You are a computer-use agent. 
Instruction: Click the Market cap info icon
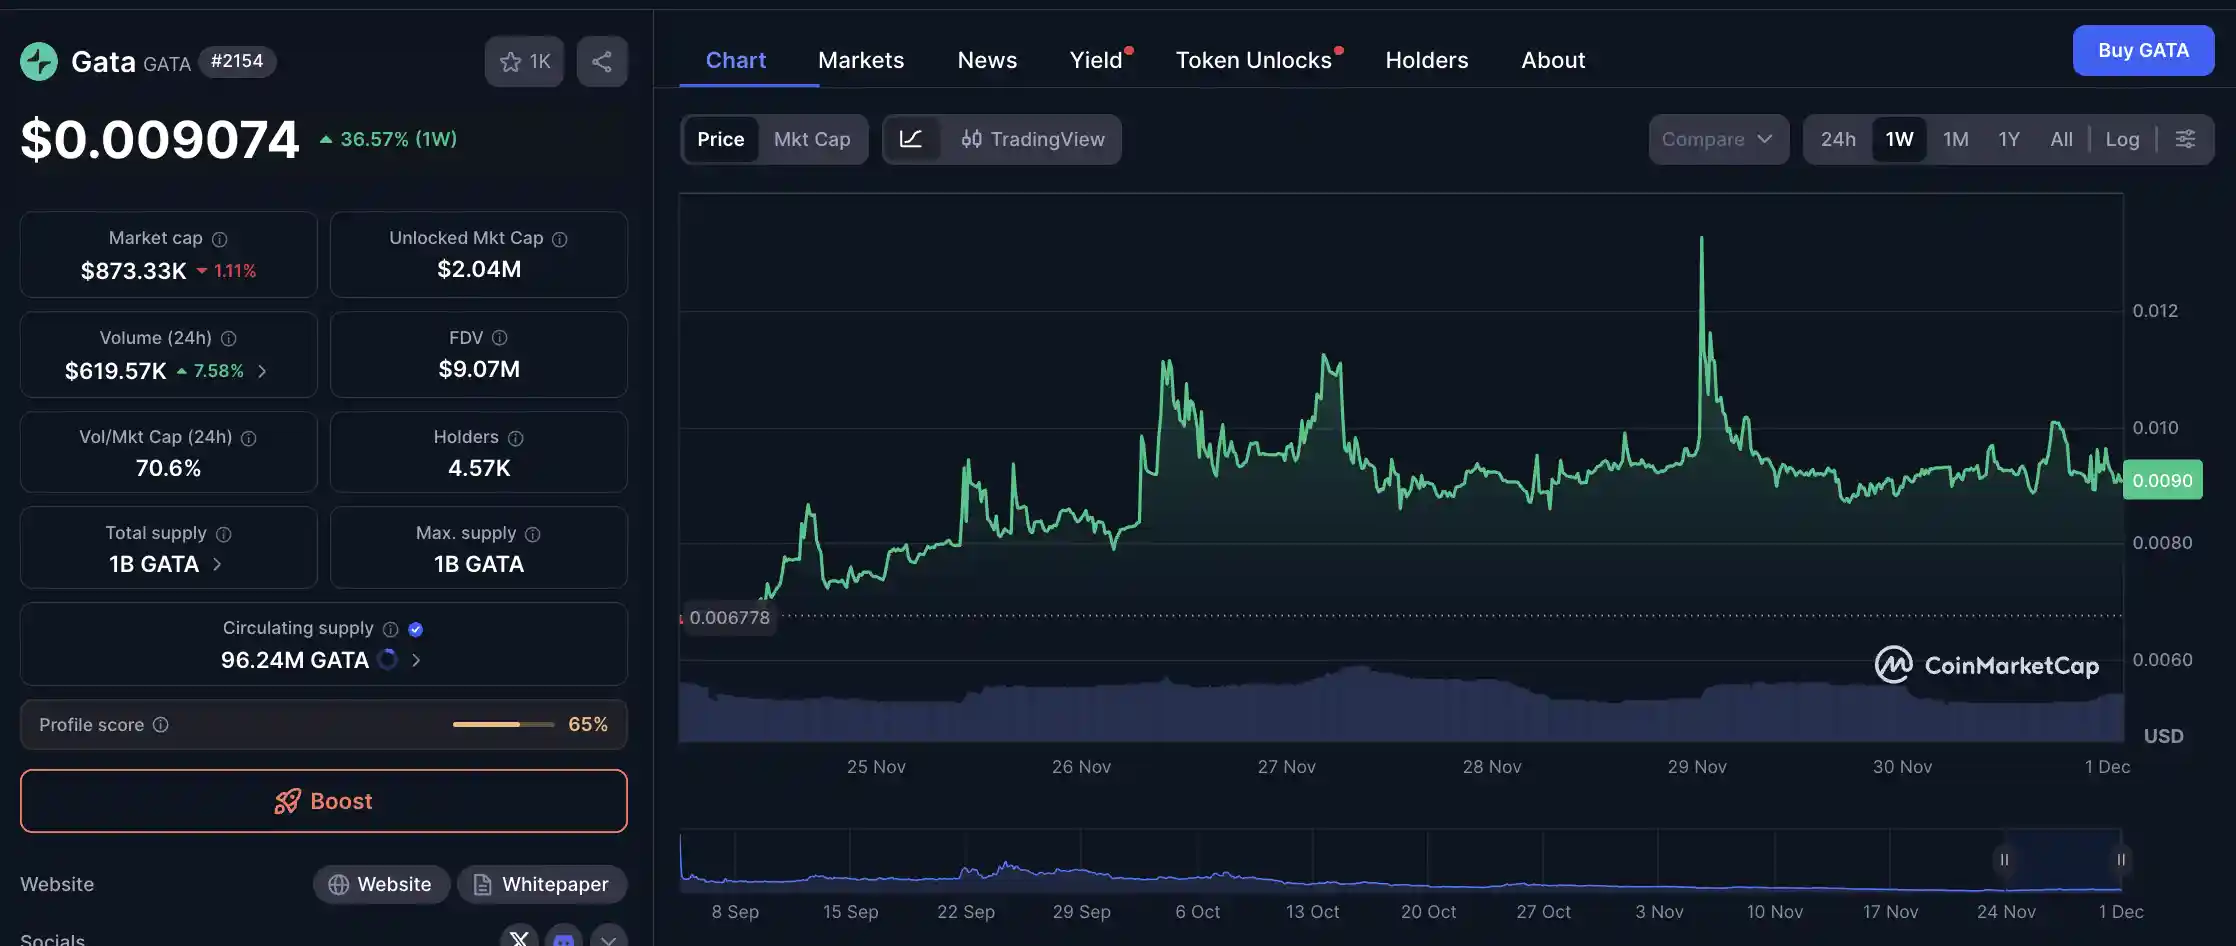218,238
